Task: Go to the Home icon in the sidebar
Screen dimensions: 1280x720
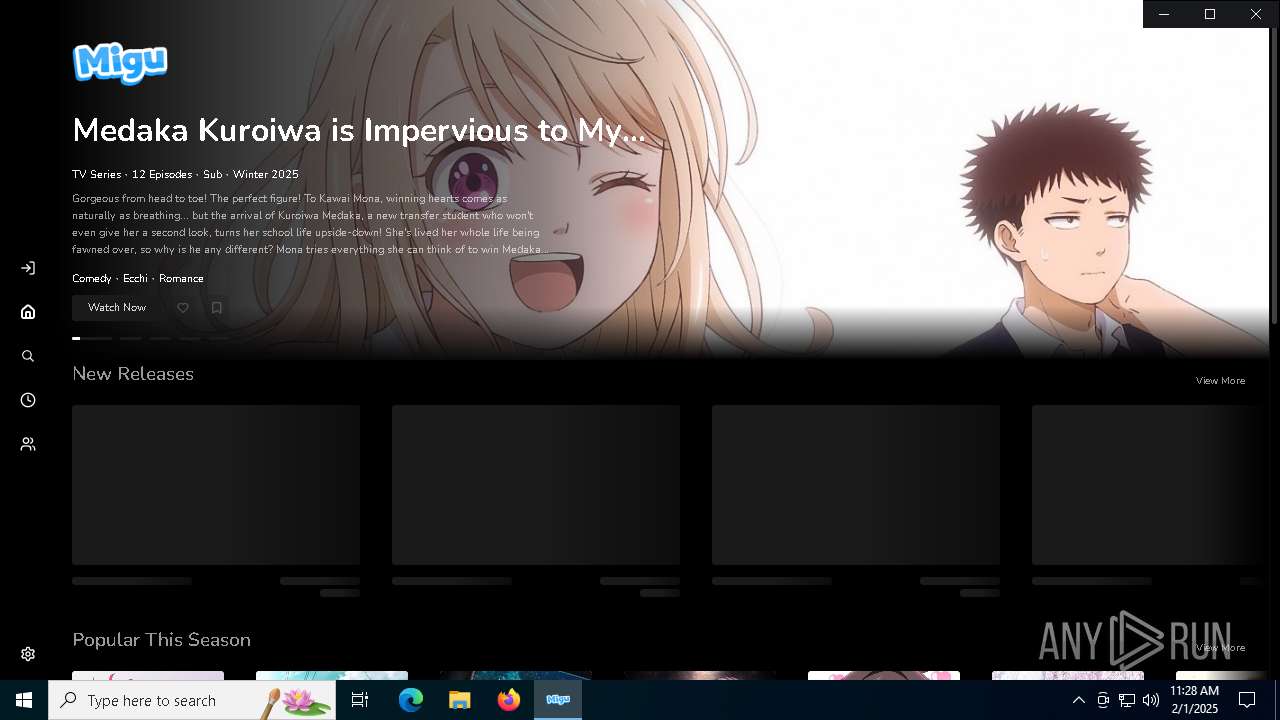Action: coord(28,312)
